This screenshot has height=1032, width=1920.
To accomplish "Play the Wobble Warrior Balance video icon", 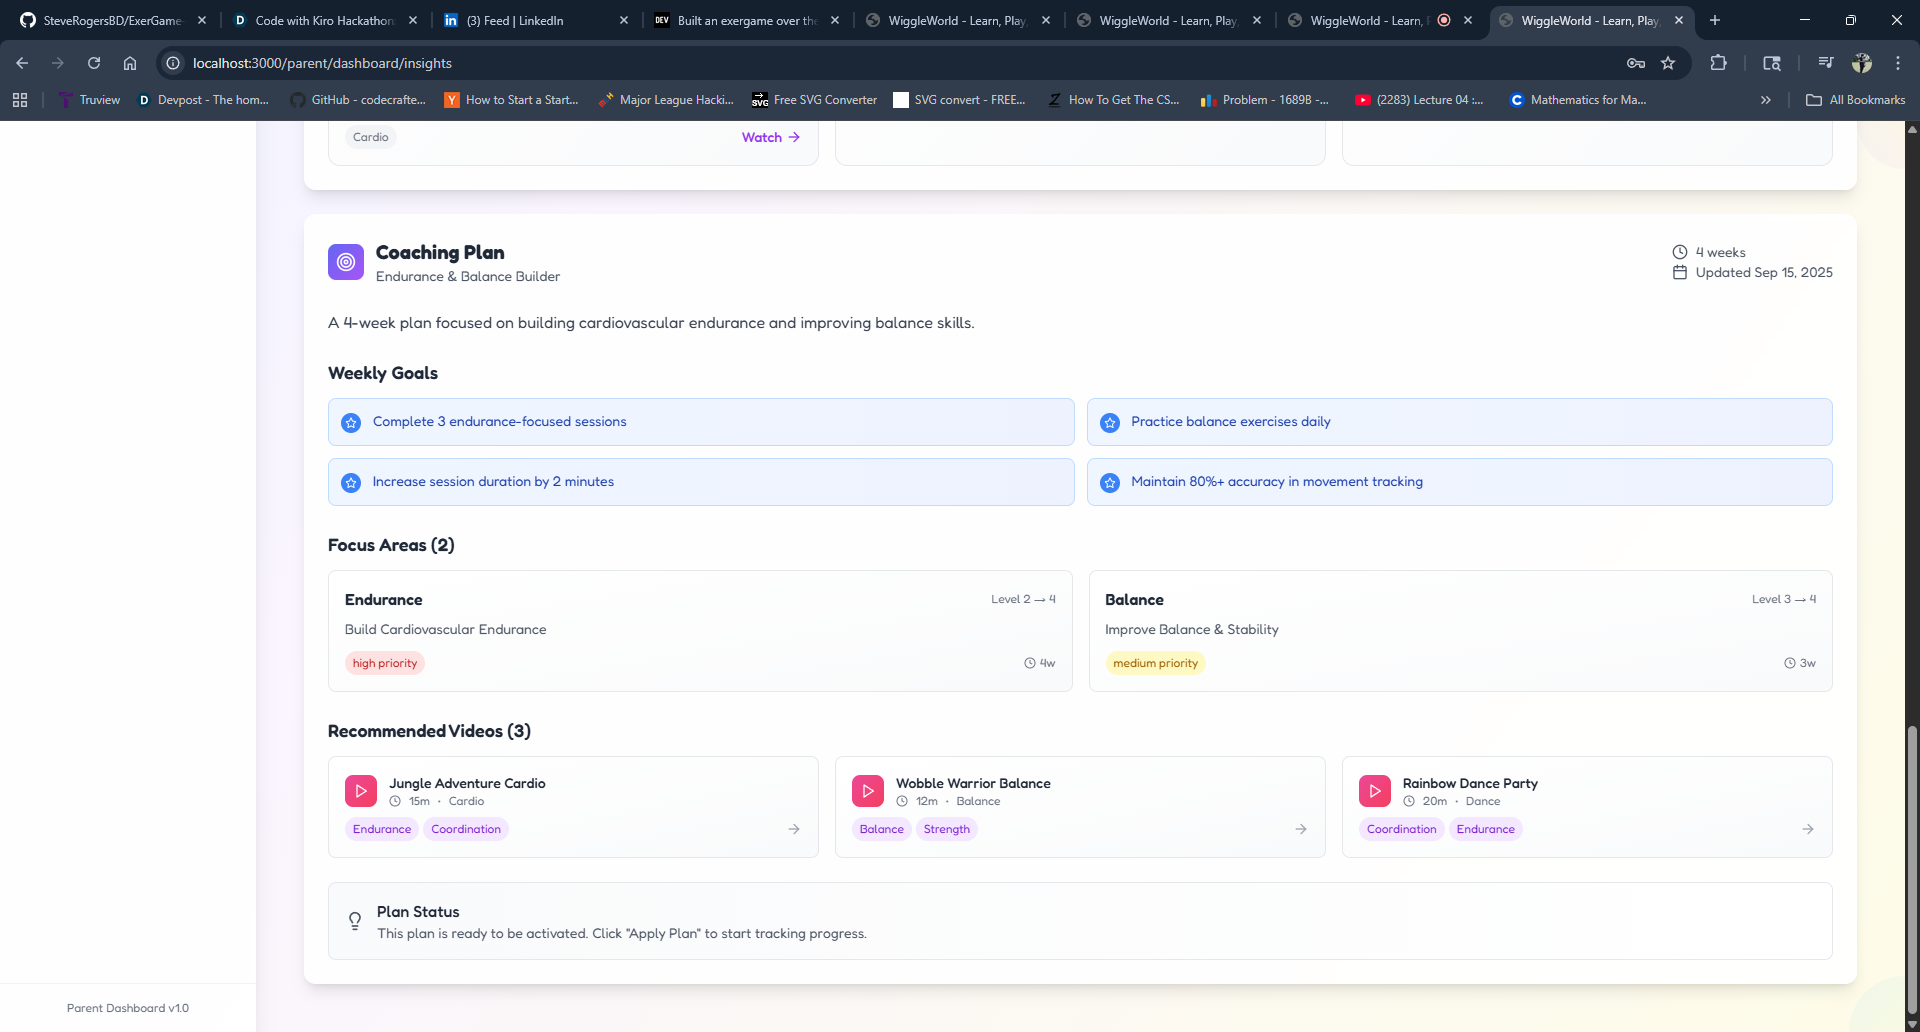I will pyautogui.click(x=868, y=791).
